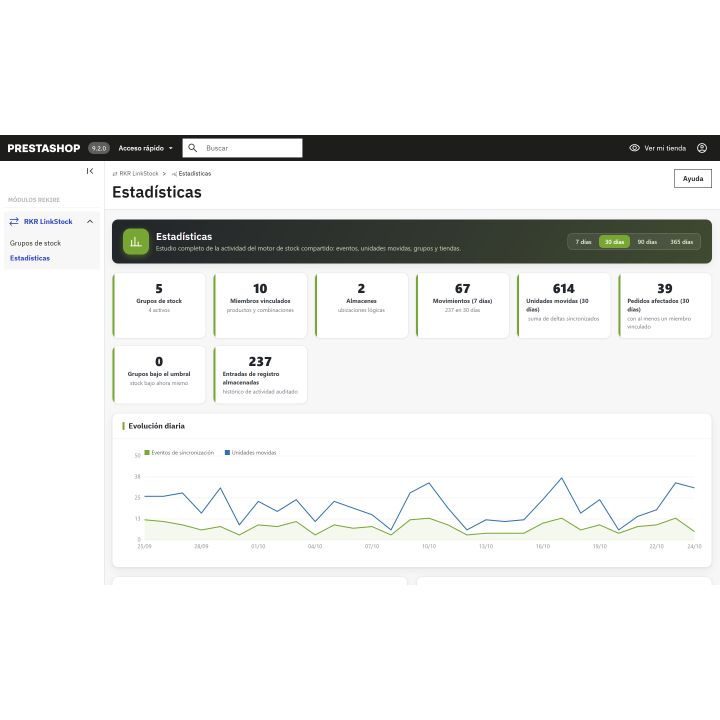Click the Movimientos (7 días) card
The image size is (720, 720).
click(x=462, y=305)
